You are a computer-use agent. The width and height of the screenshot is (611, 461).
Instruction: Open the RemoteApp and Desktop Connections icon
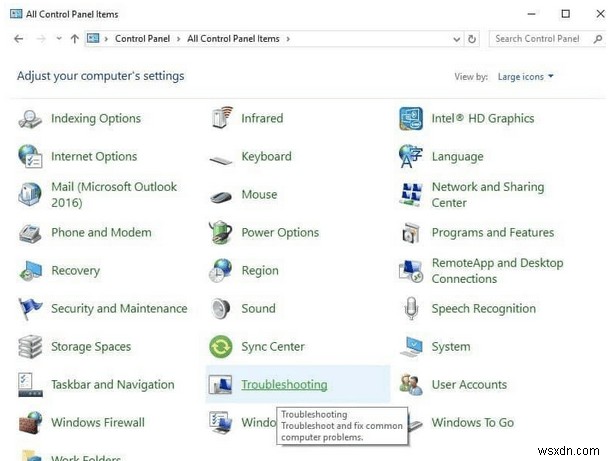(411, 271)
